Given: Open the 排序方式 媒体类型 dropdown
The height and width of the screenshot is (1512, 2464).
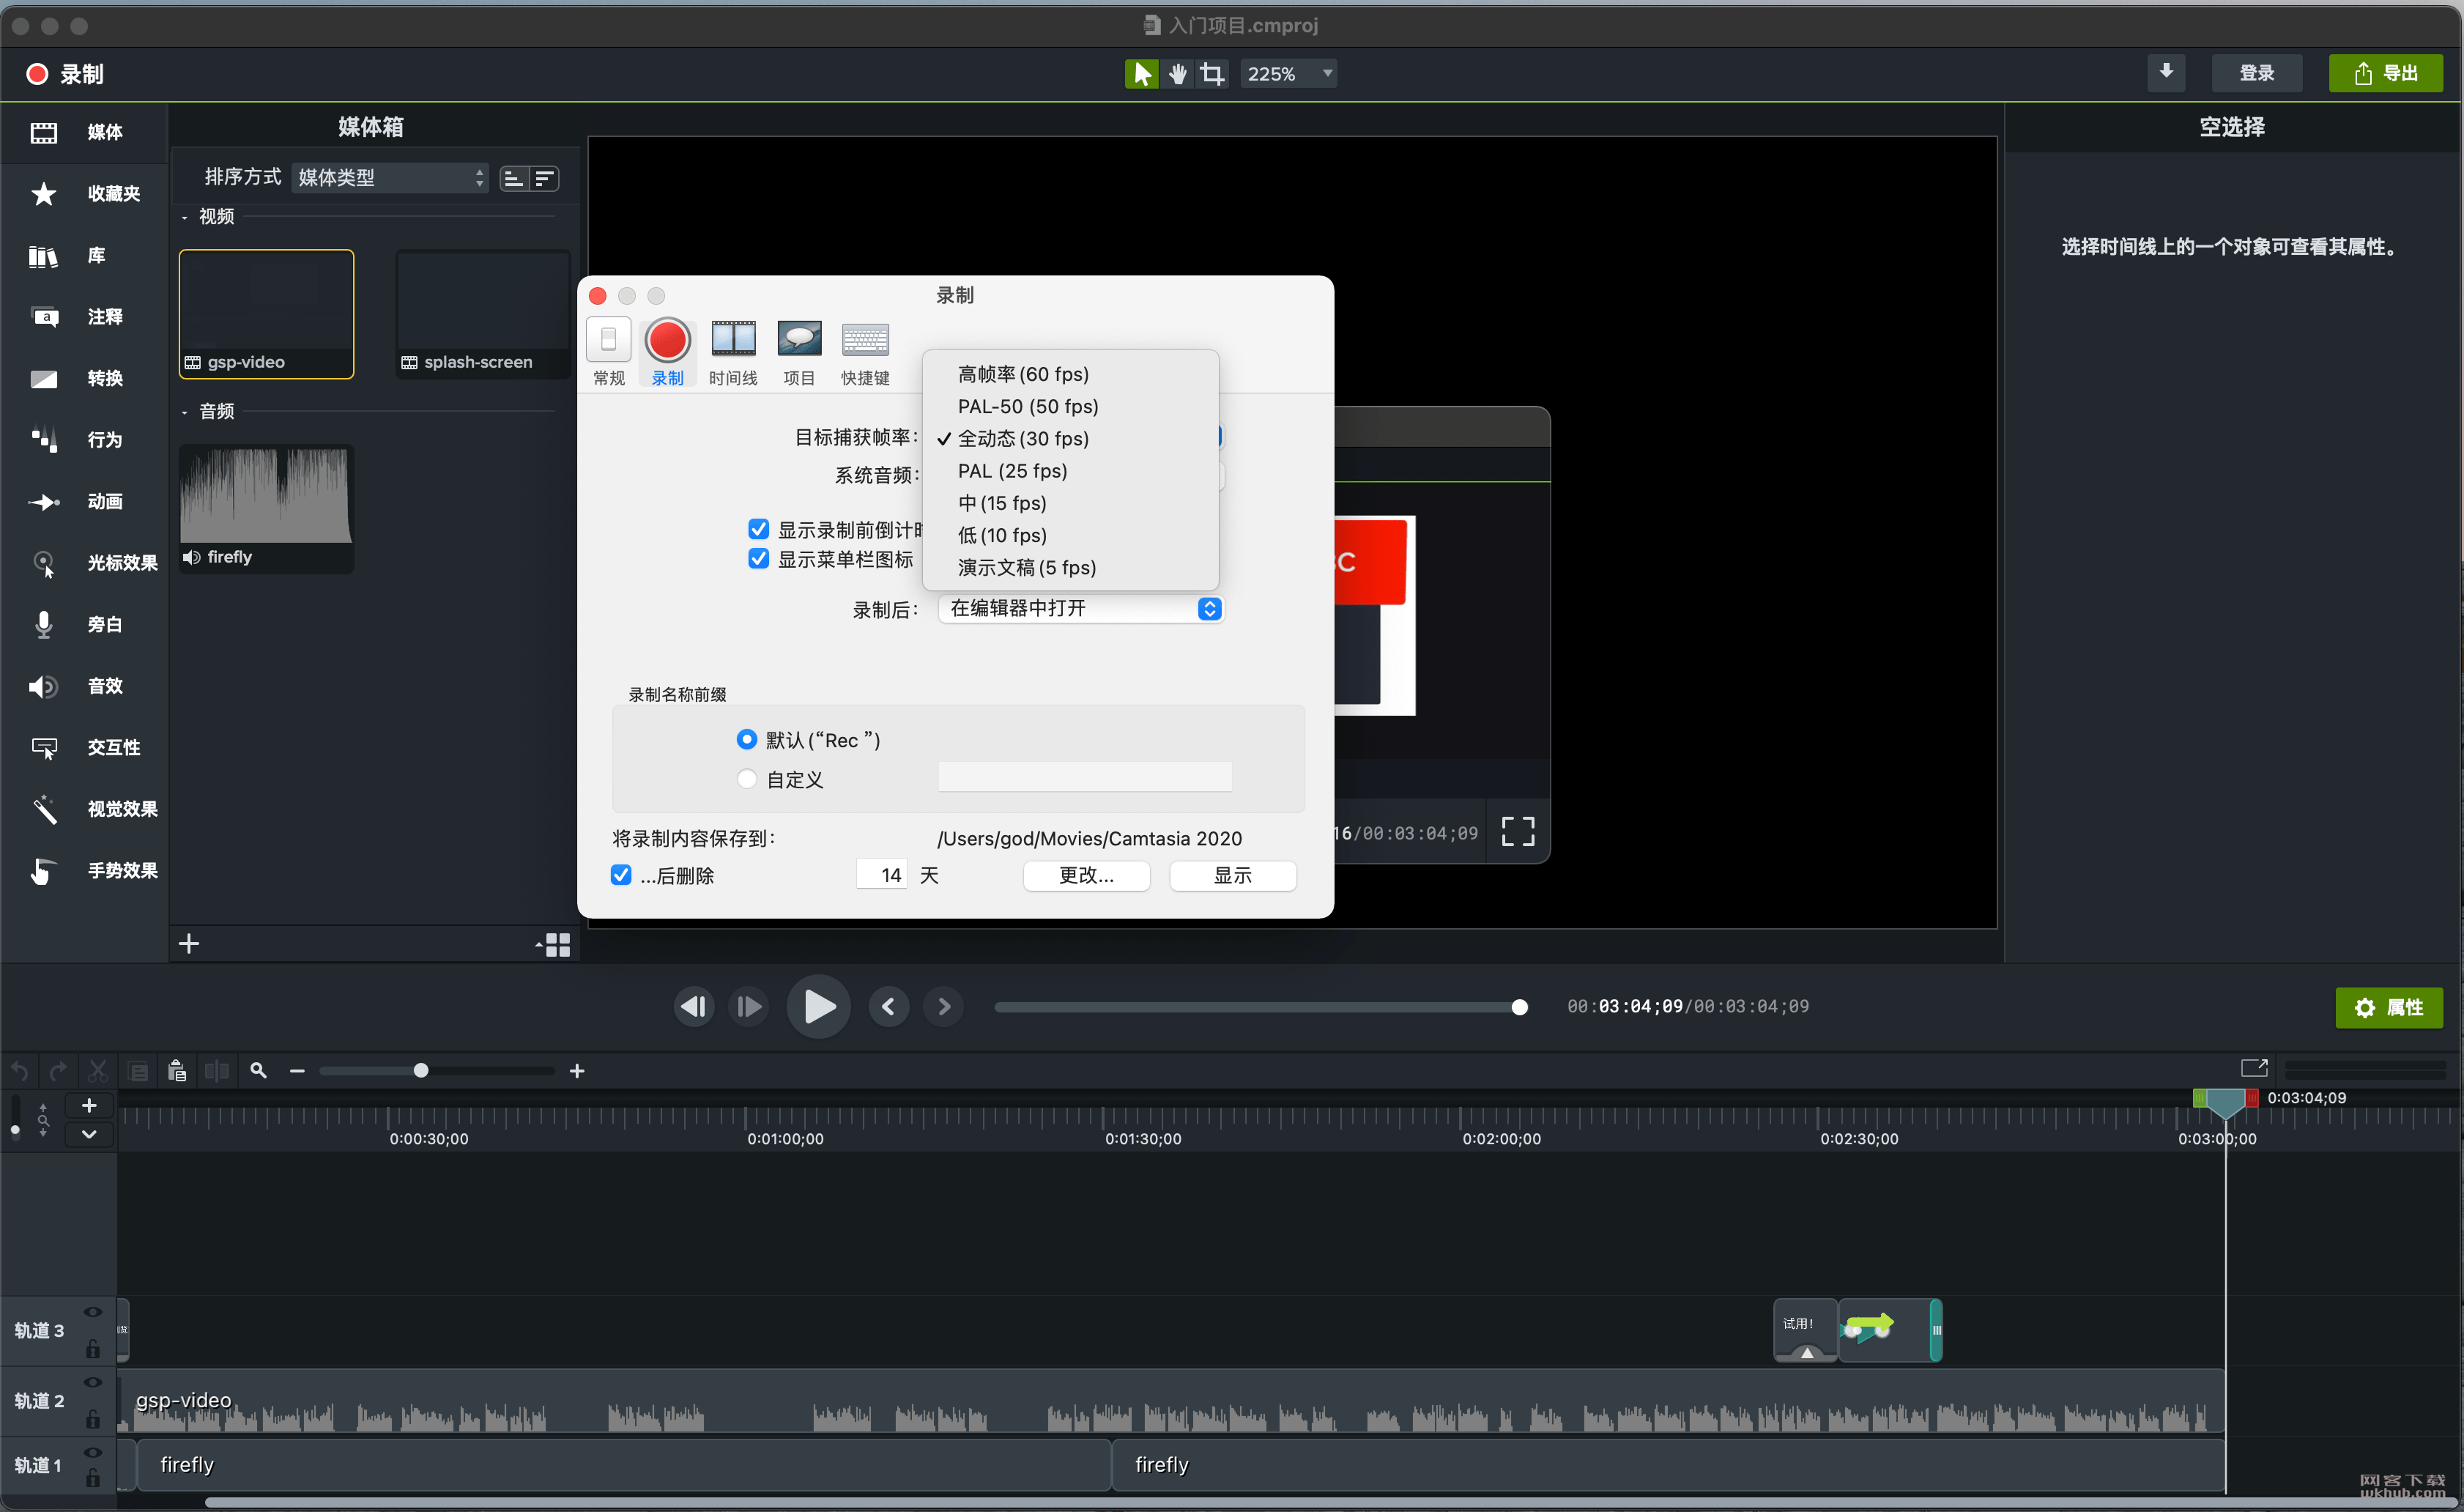Looking at the screenshot, I should coord(390,177).
